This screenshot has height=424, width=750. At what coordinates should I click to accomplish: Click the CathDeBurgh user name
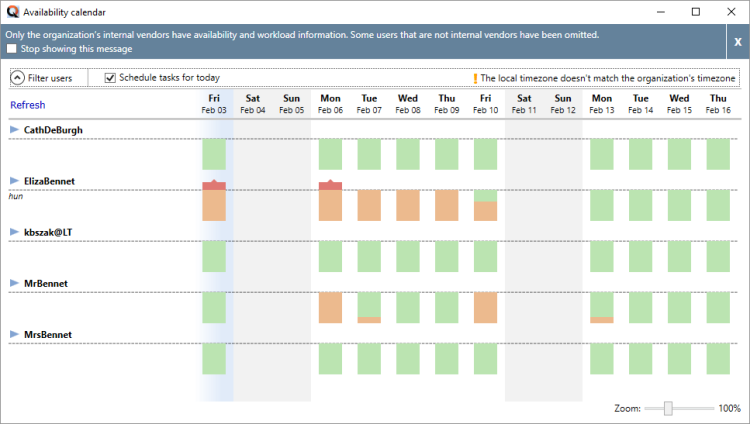53,130
